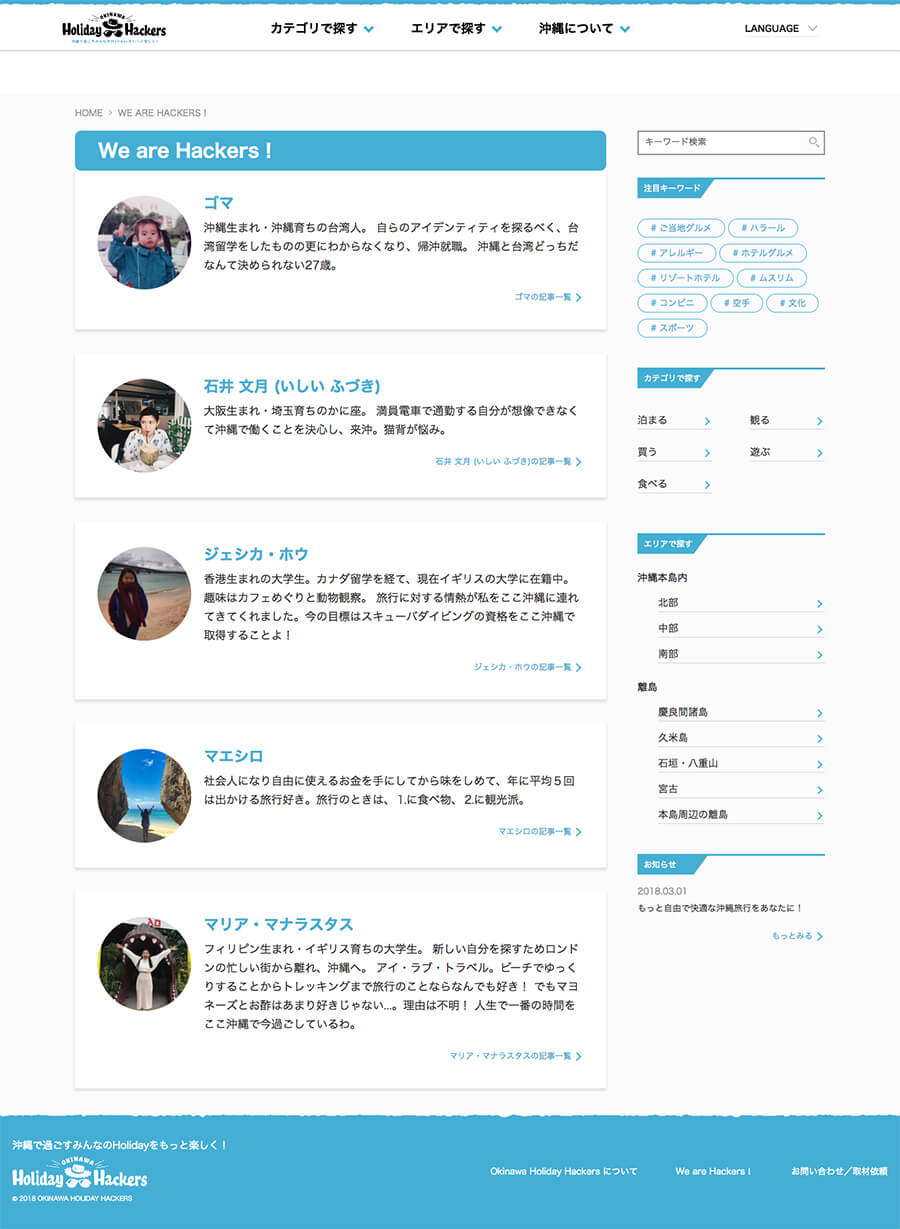
Task: Open the 沖縄について header menu
Action: 584,29
